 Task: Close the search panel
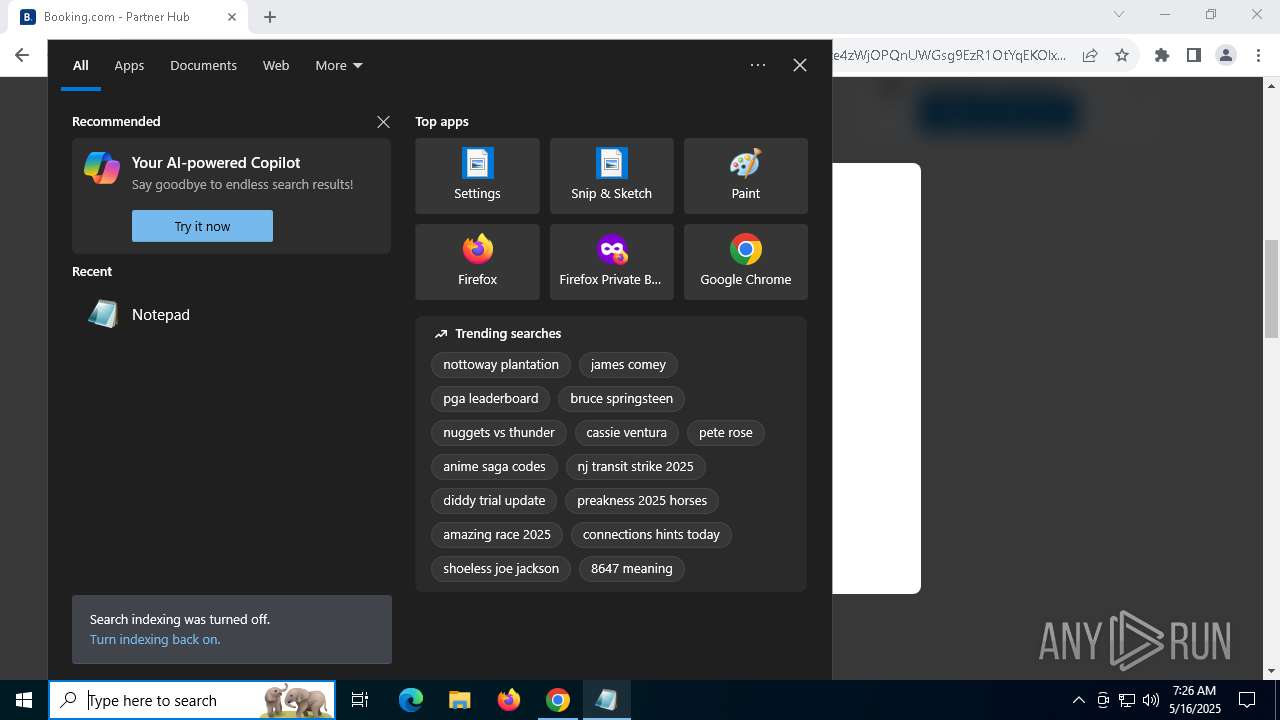tap(800, 65)
